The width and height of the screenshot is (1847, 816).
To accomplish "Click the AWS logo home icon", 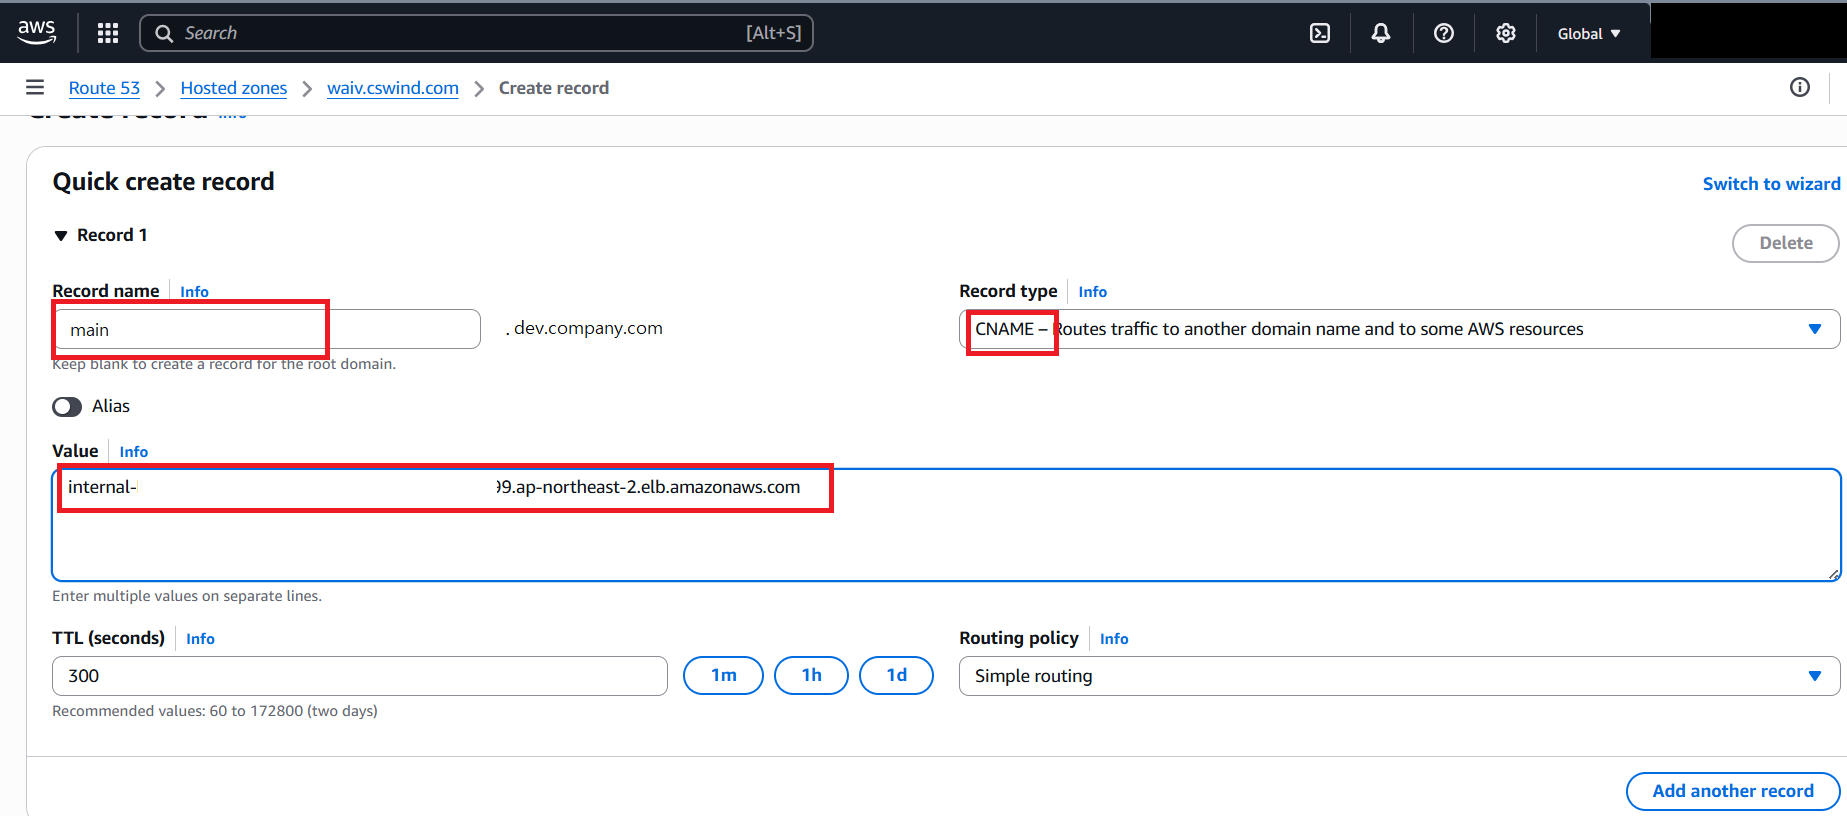I will [37, 32].
